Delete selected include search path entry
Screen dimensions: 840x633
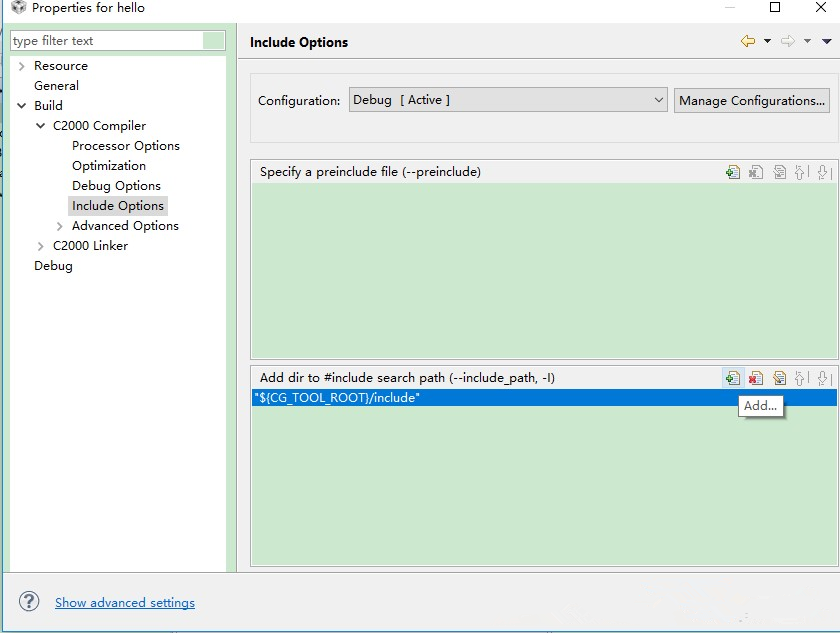tap(756, 378)
